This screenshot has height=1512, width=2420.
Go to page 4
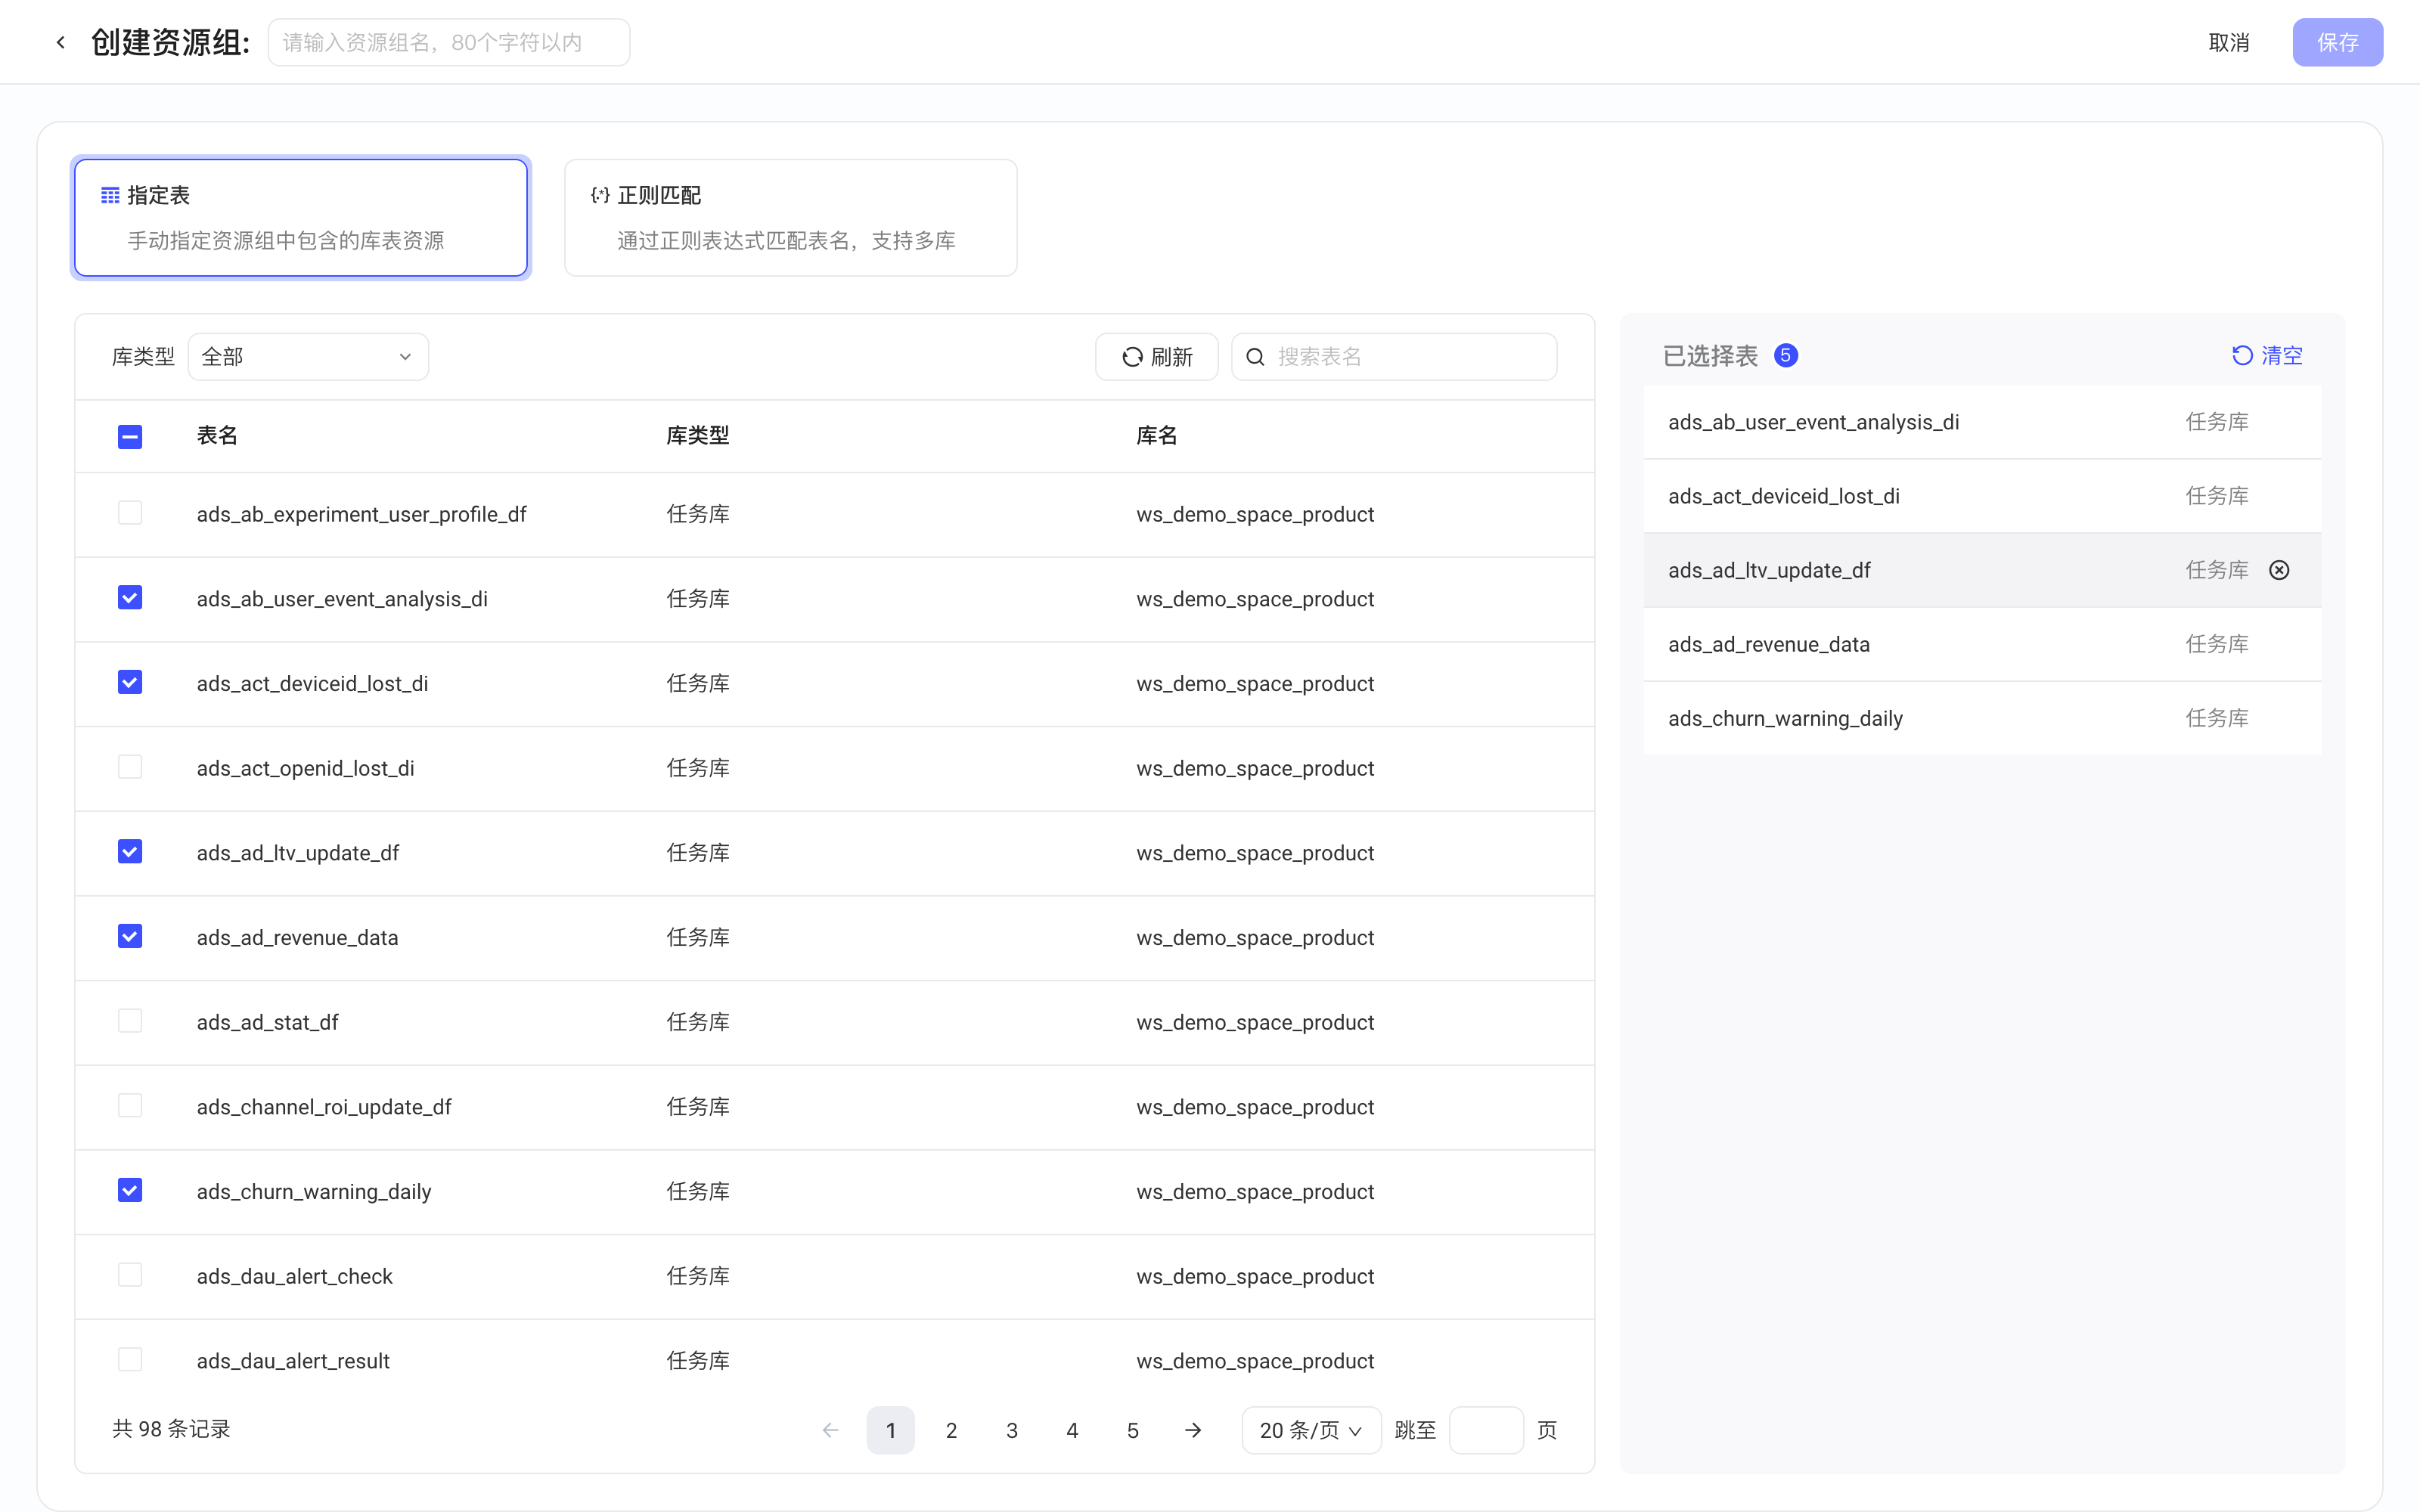[x=1072, y=1430]
